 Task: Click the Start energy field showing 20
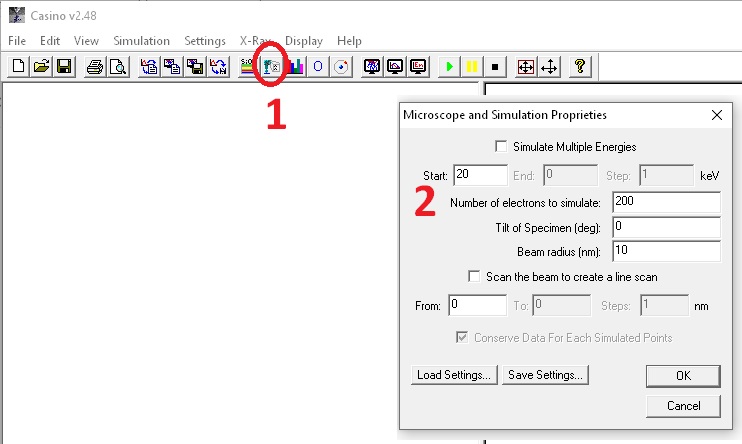pos(481,175)
